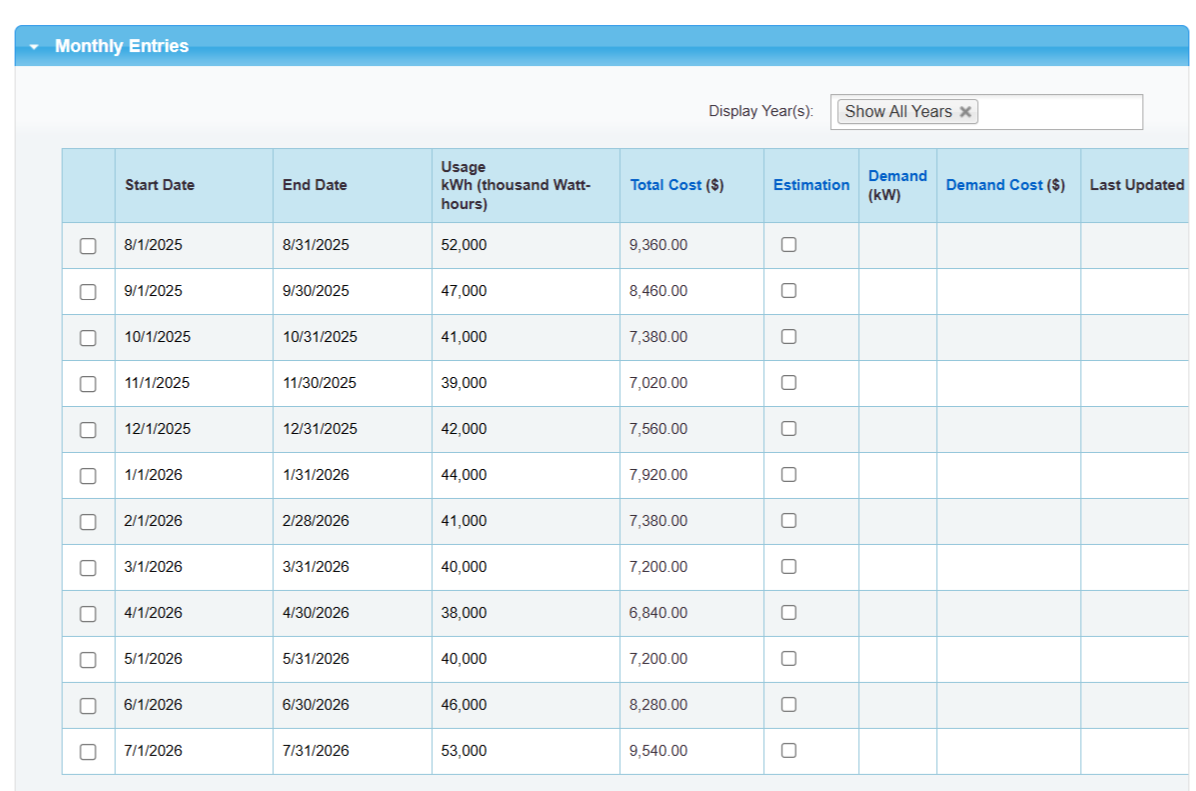Click the end date 2/28/2026

click(316, 521)
